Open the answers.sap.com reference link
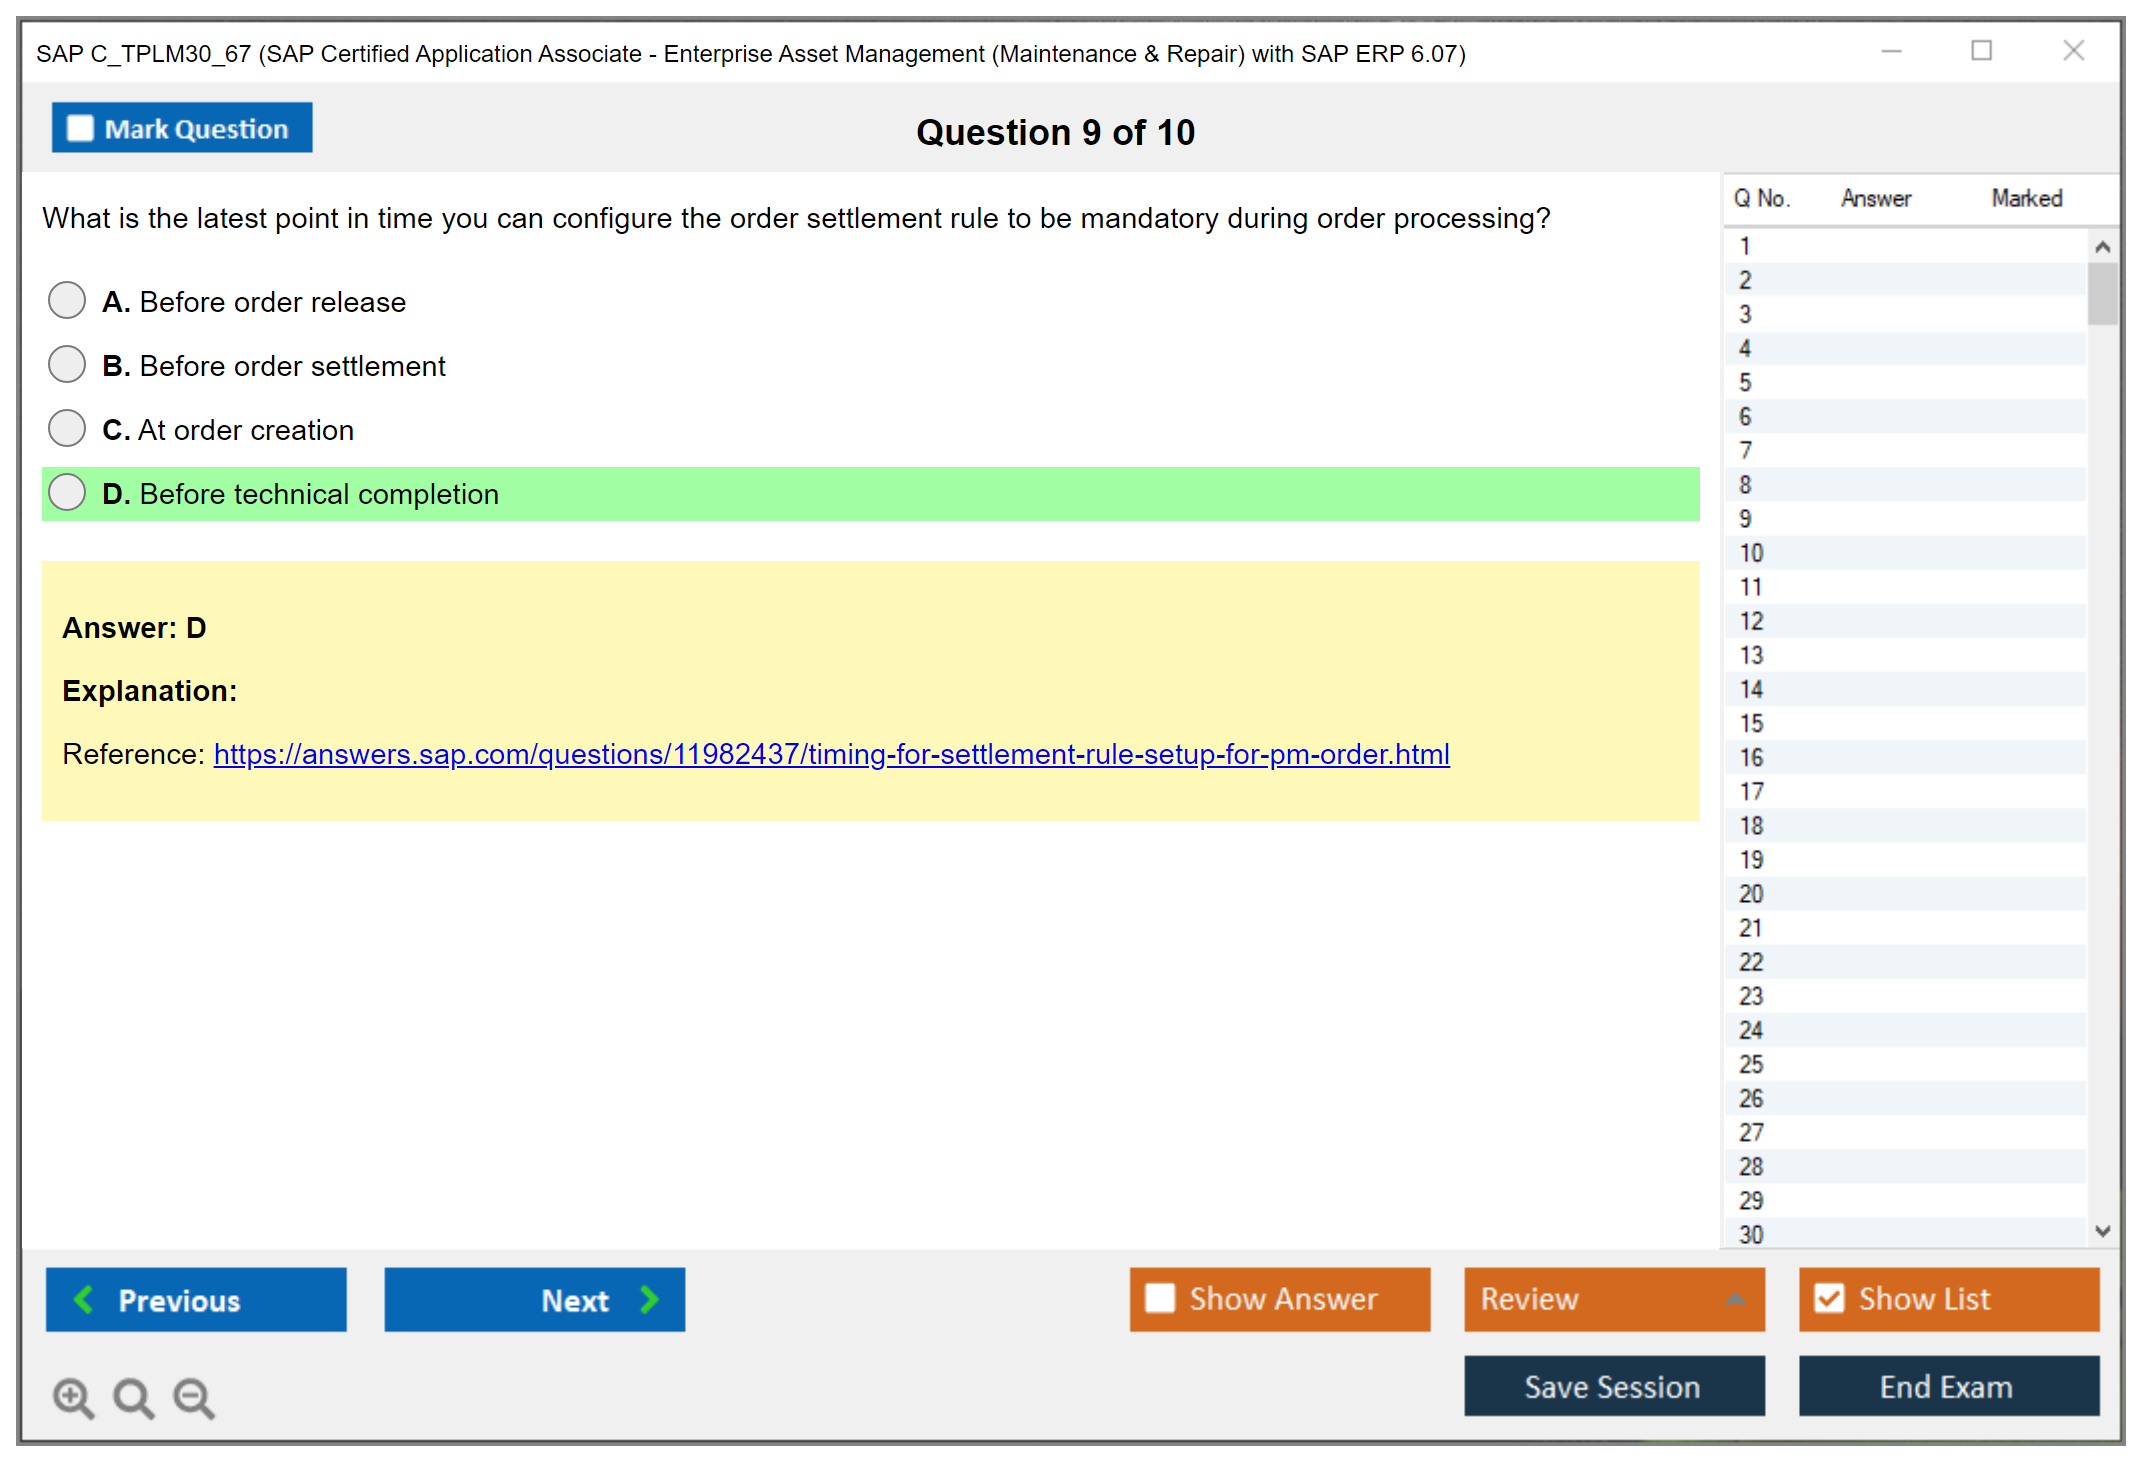 point(831,754)
